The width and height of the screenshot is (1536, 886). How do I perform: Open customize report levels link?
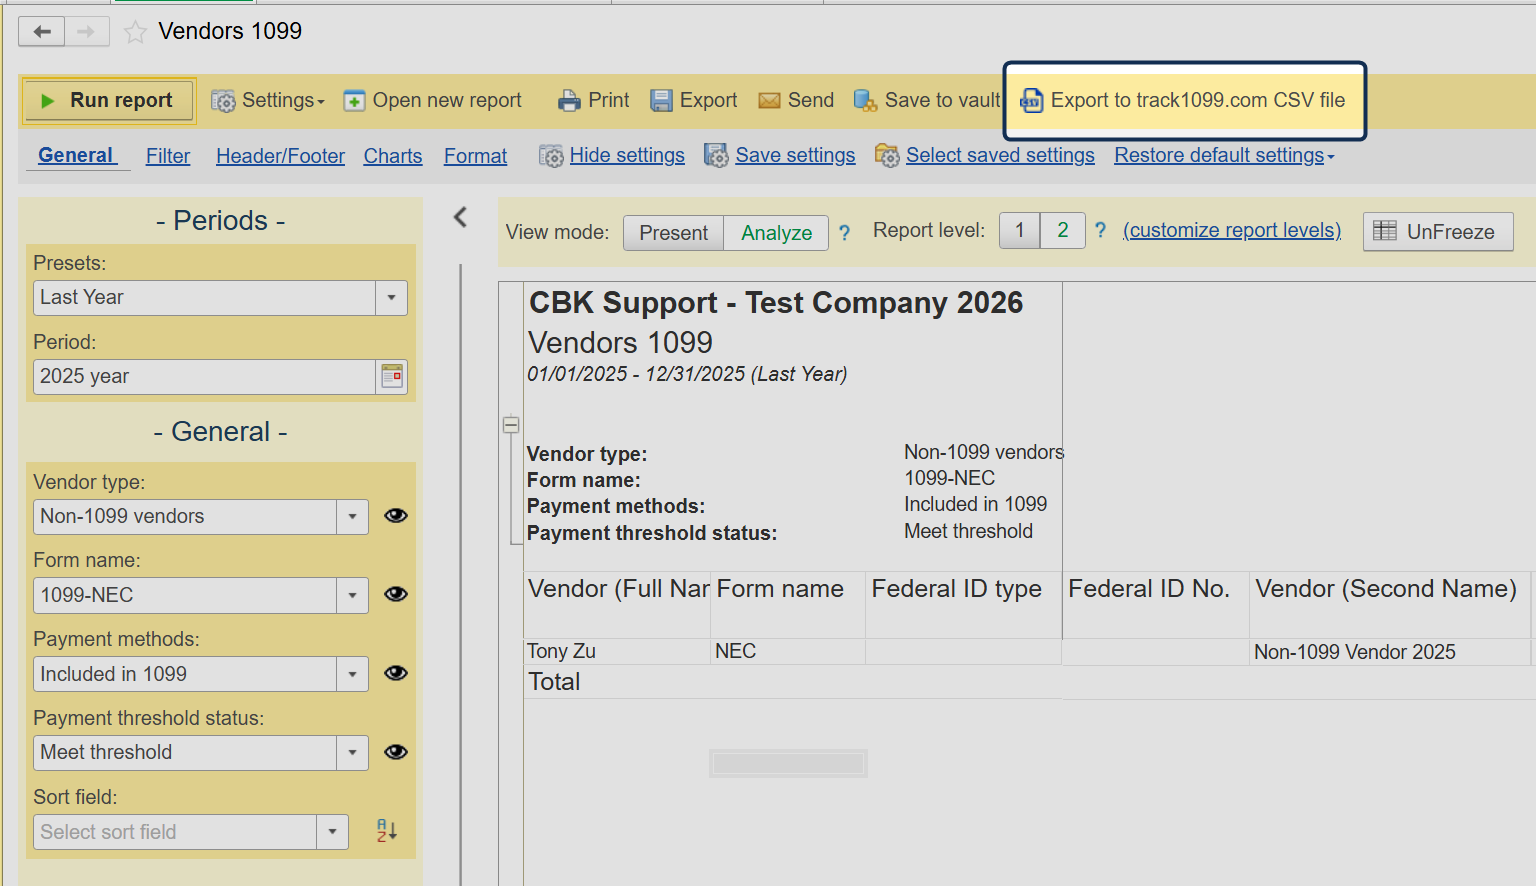click(x=1232, y=231)
